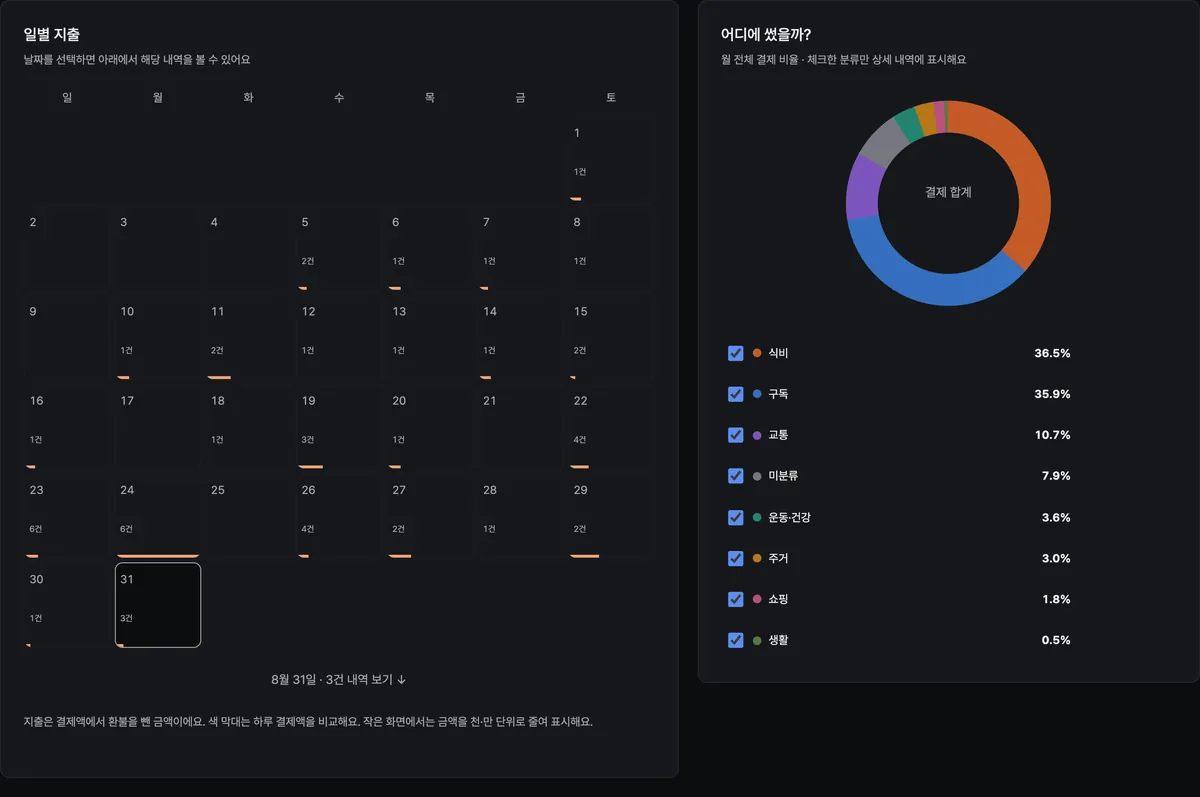The height and width of the screenshot is (797, 1200).
Task: Pick calendar day 8
Action: [x=610, y=248]
